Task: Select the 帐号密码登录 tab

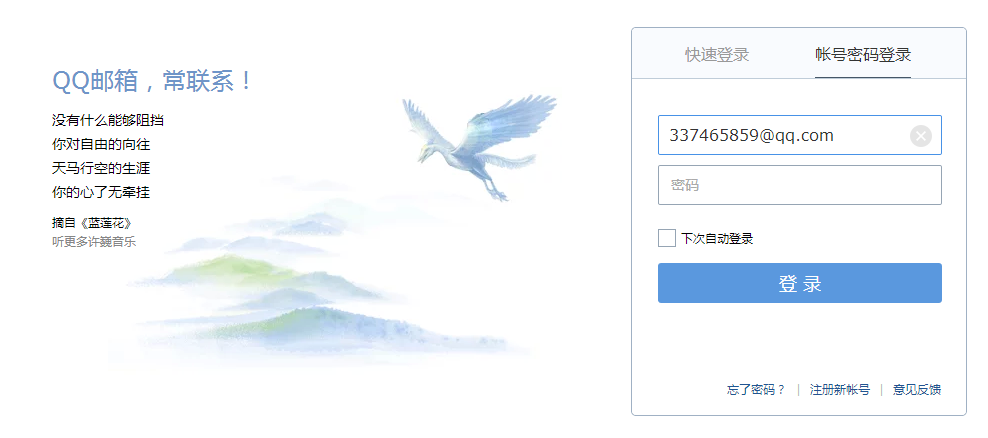Action: pos(863,55)
